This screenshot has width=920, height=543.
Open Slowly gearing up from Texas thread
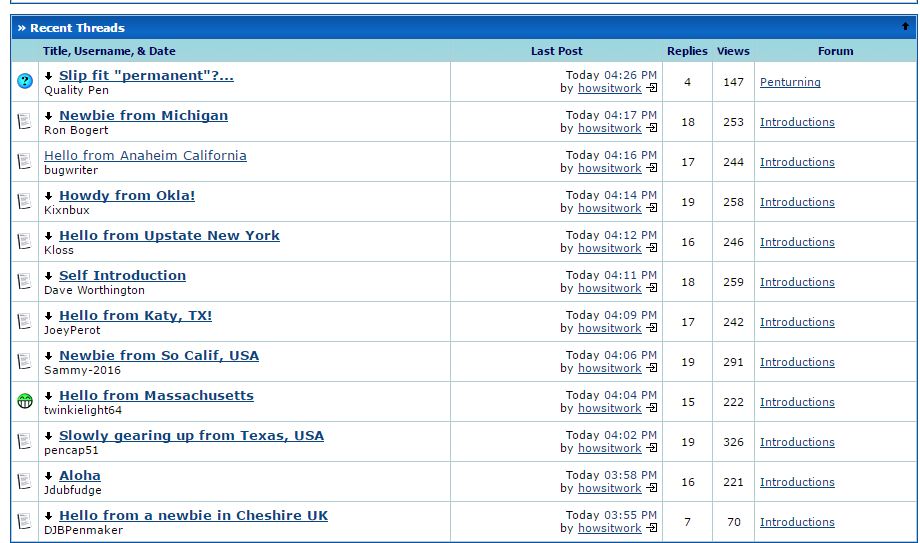[191, 435]
